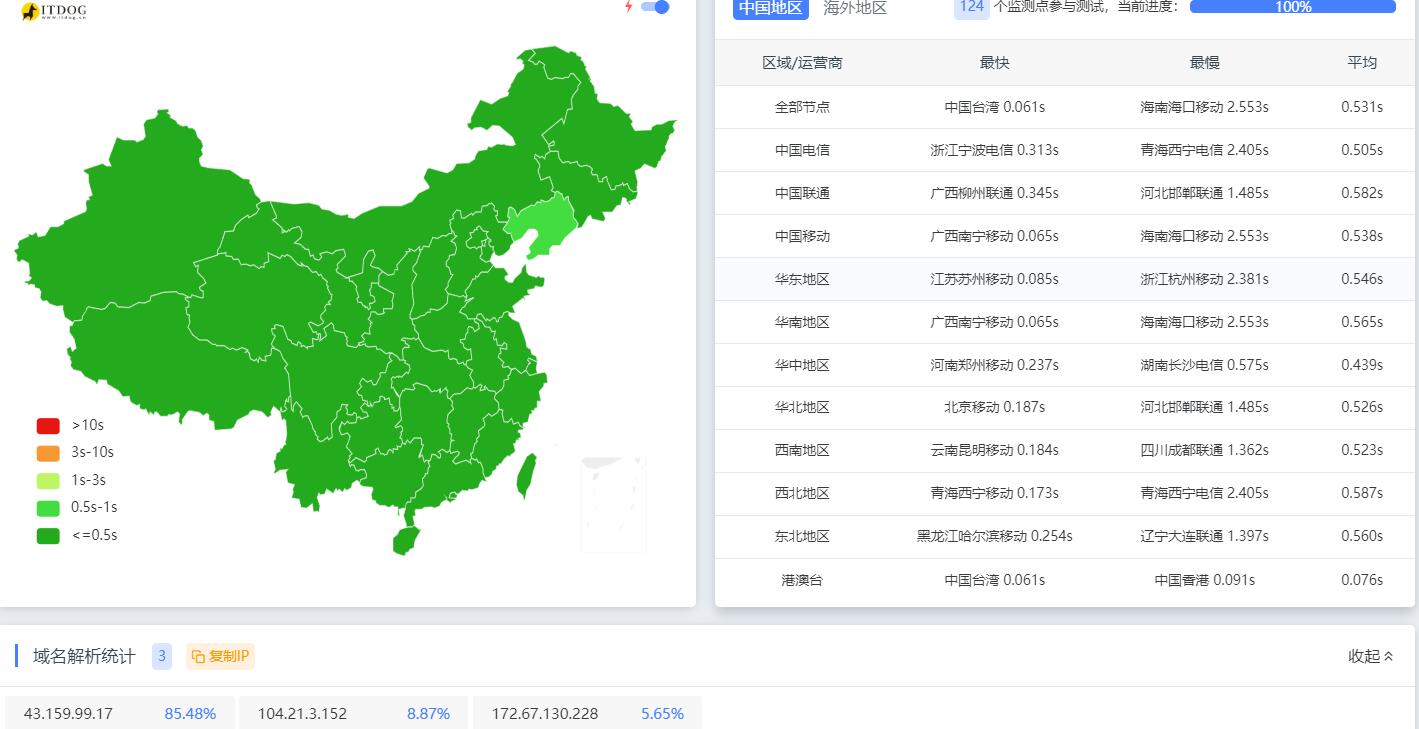
Task: Select the 中国电信 row label
Action: [802, 150]
